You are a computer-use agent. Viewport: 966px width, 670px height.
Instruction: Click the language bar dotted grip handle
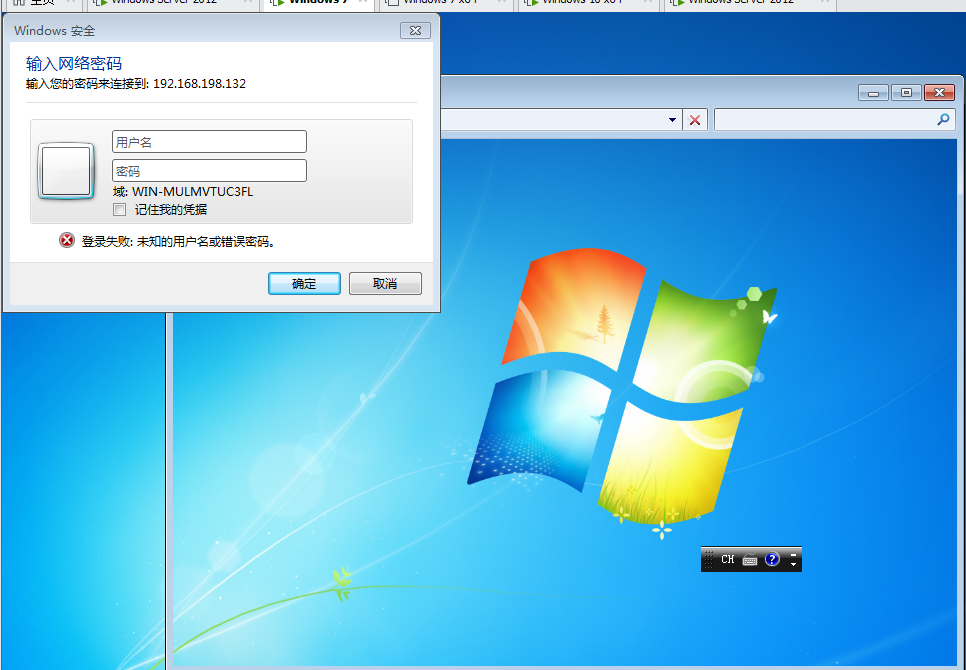point(708,559)
